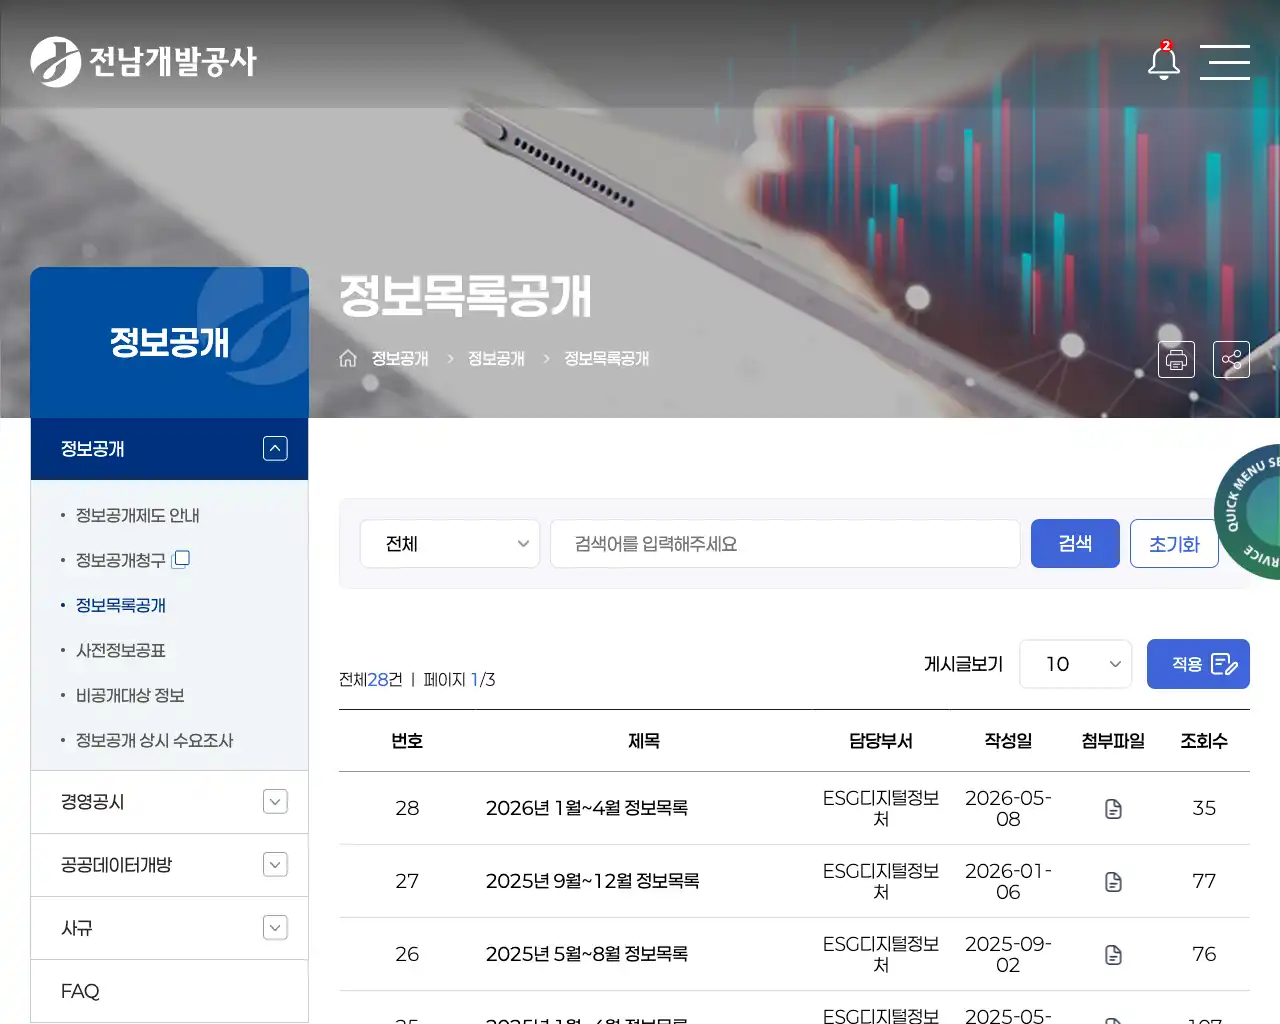Click the 정보공개 sidebar title banner
Image resolution: width=1280 pixels, height=1024 pixels.
169,342
